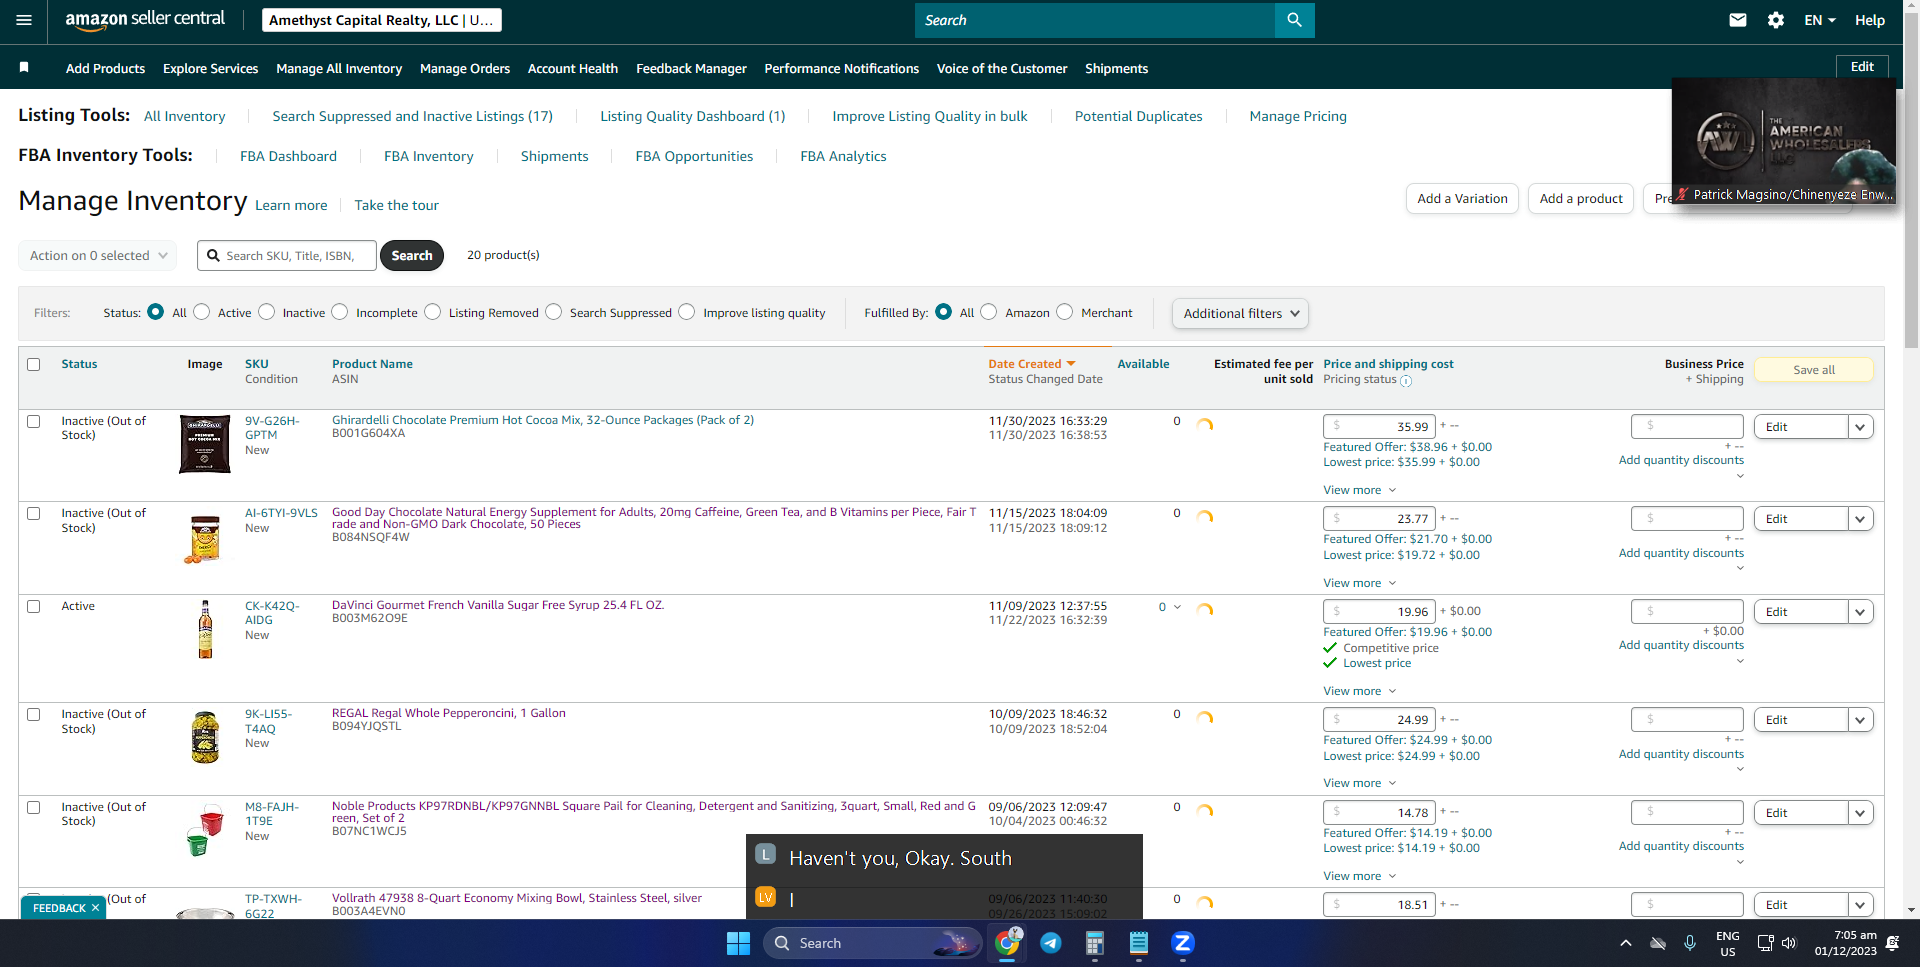
Task: Expand the DaVinci row Available quantity arrow
Action: point(1177,607)
